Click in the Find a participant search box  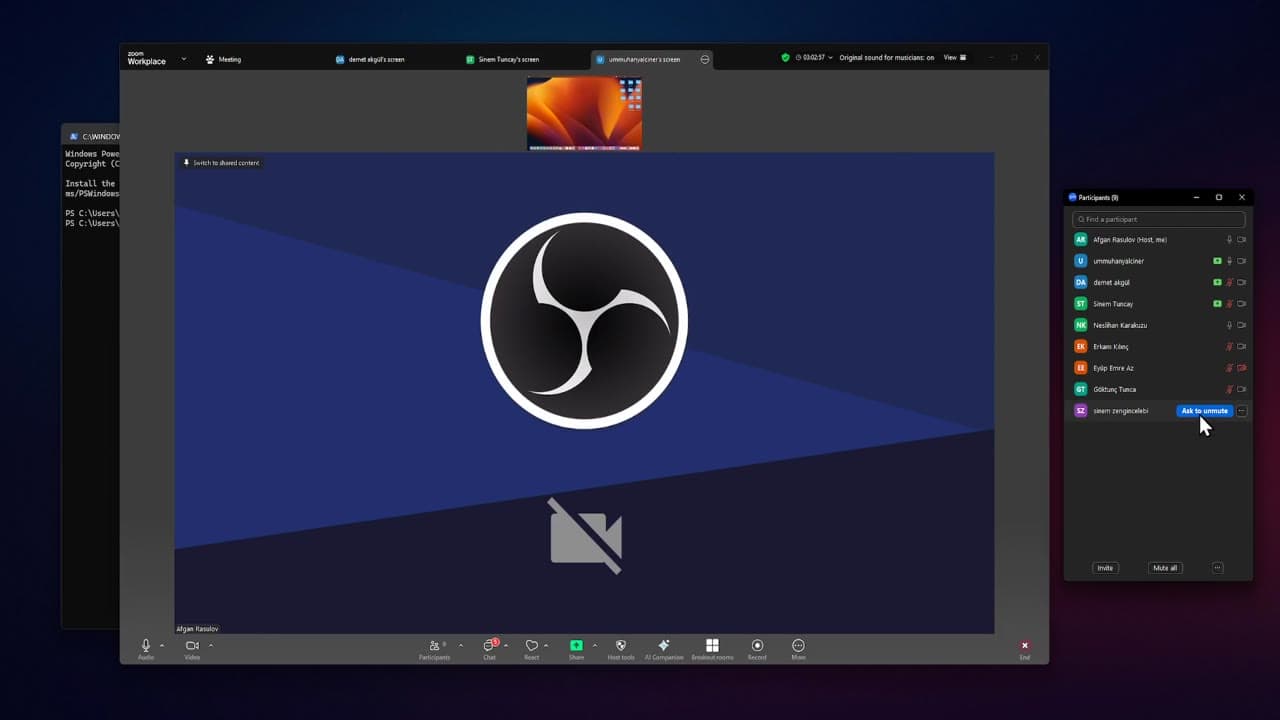[1158, 219]
